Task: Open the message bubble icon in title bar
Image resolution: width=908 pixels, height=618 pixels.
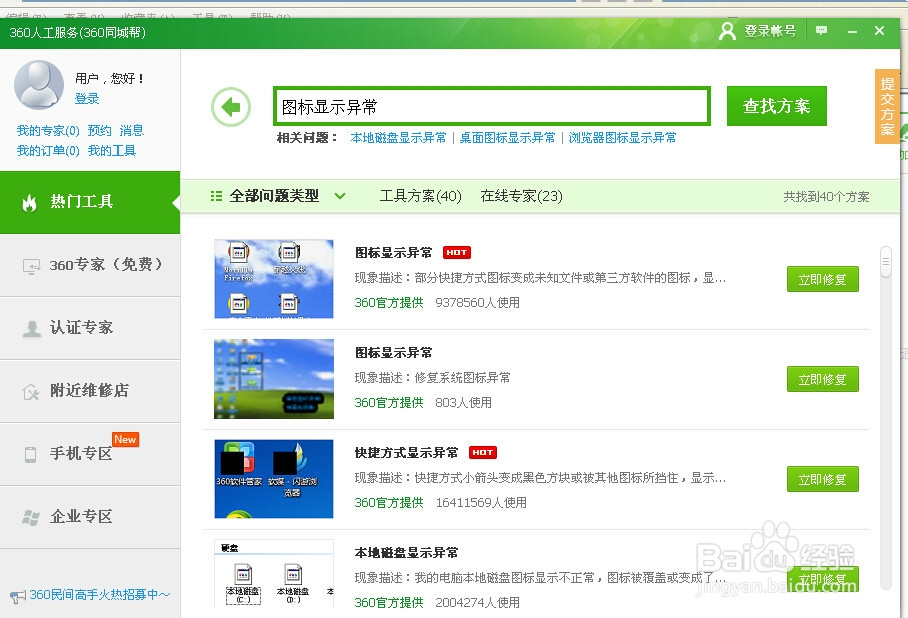Action: click(820, 31)
